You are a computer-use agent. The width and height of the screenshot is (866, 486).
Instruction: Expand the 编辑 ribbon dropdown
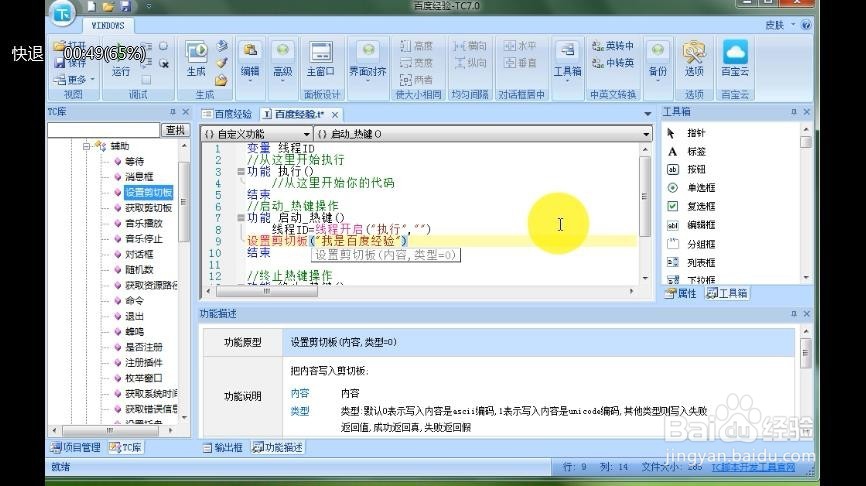click(x=250, y=81)
